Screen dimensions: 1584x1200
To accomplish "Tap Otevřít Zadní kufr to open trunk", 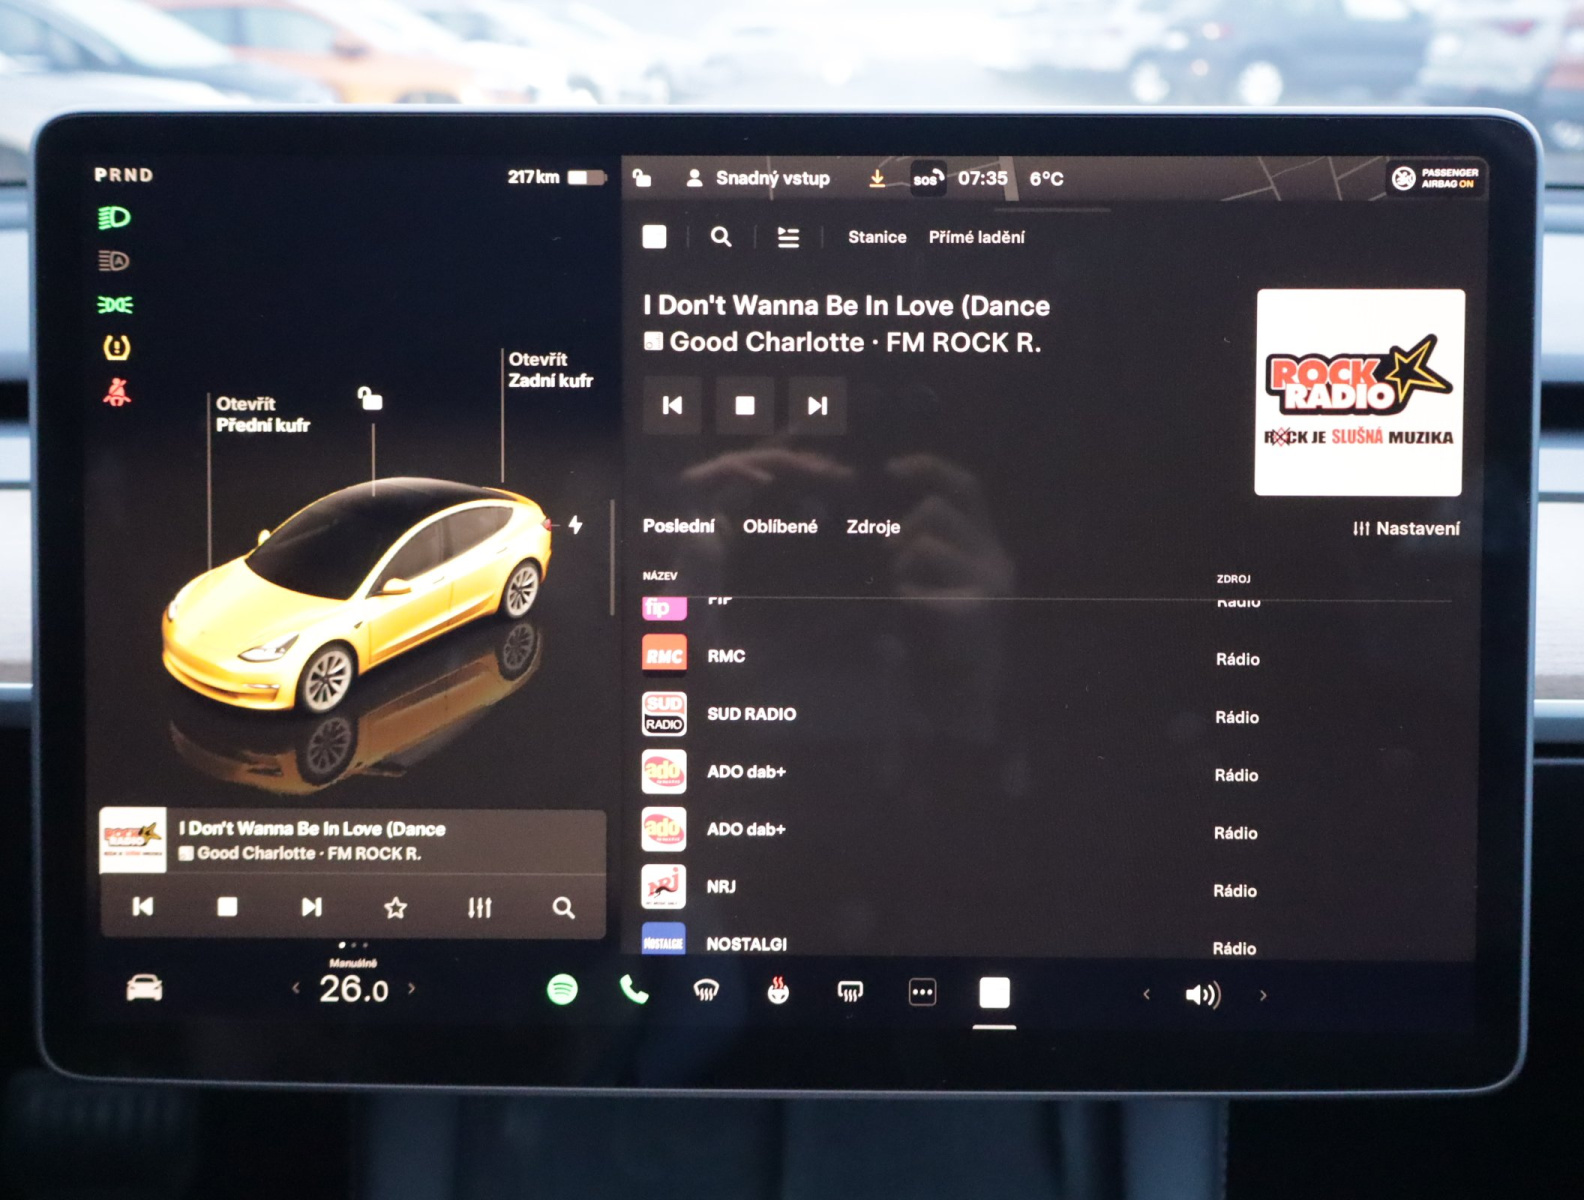I will tap(550, 370).
